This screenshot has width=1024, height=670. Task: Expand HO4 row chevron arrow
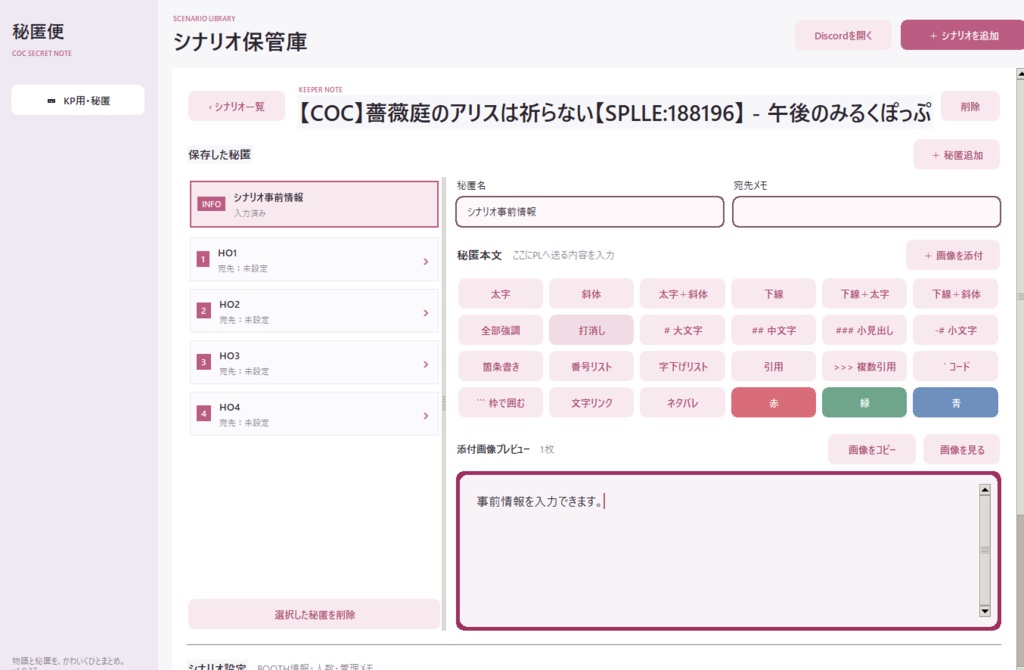426,415
